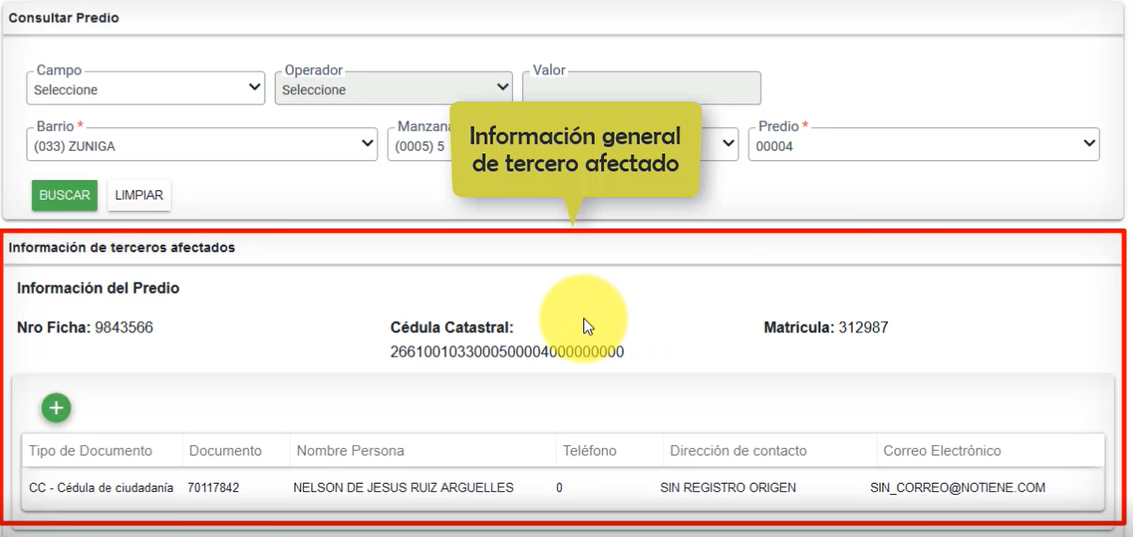This screenshot has width=1133, height=537.
Task: Sort by the Nombre Persona column
Action: click(x=350, y=451)
